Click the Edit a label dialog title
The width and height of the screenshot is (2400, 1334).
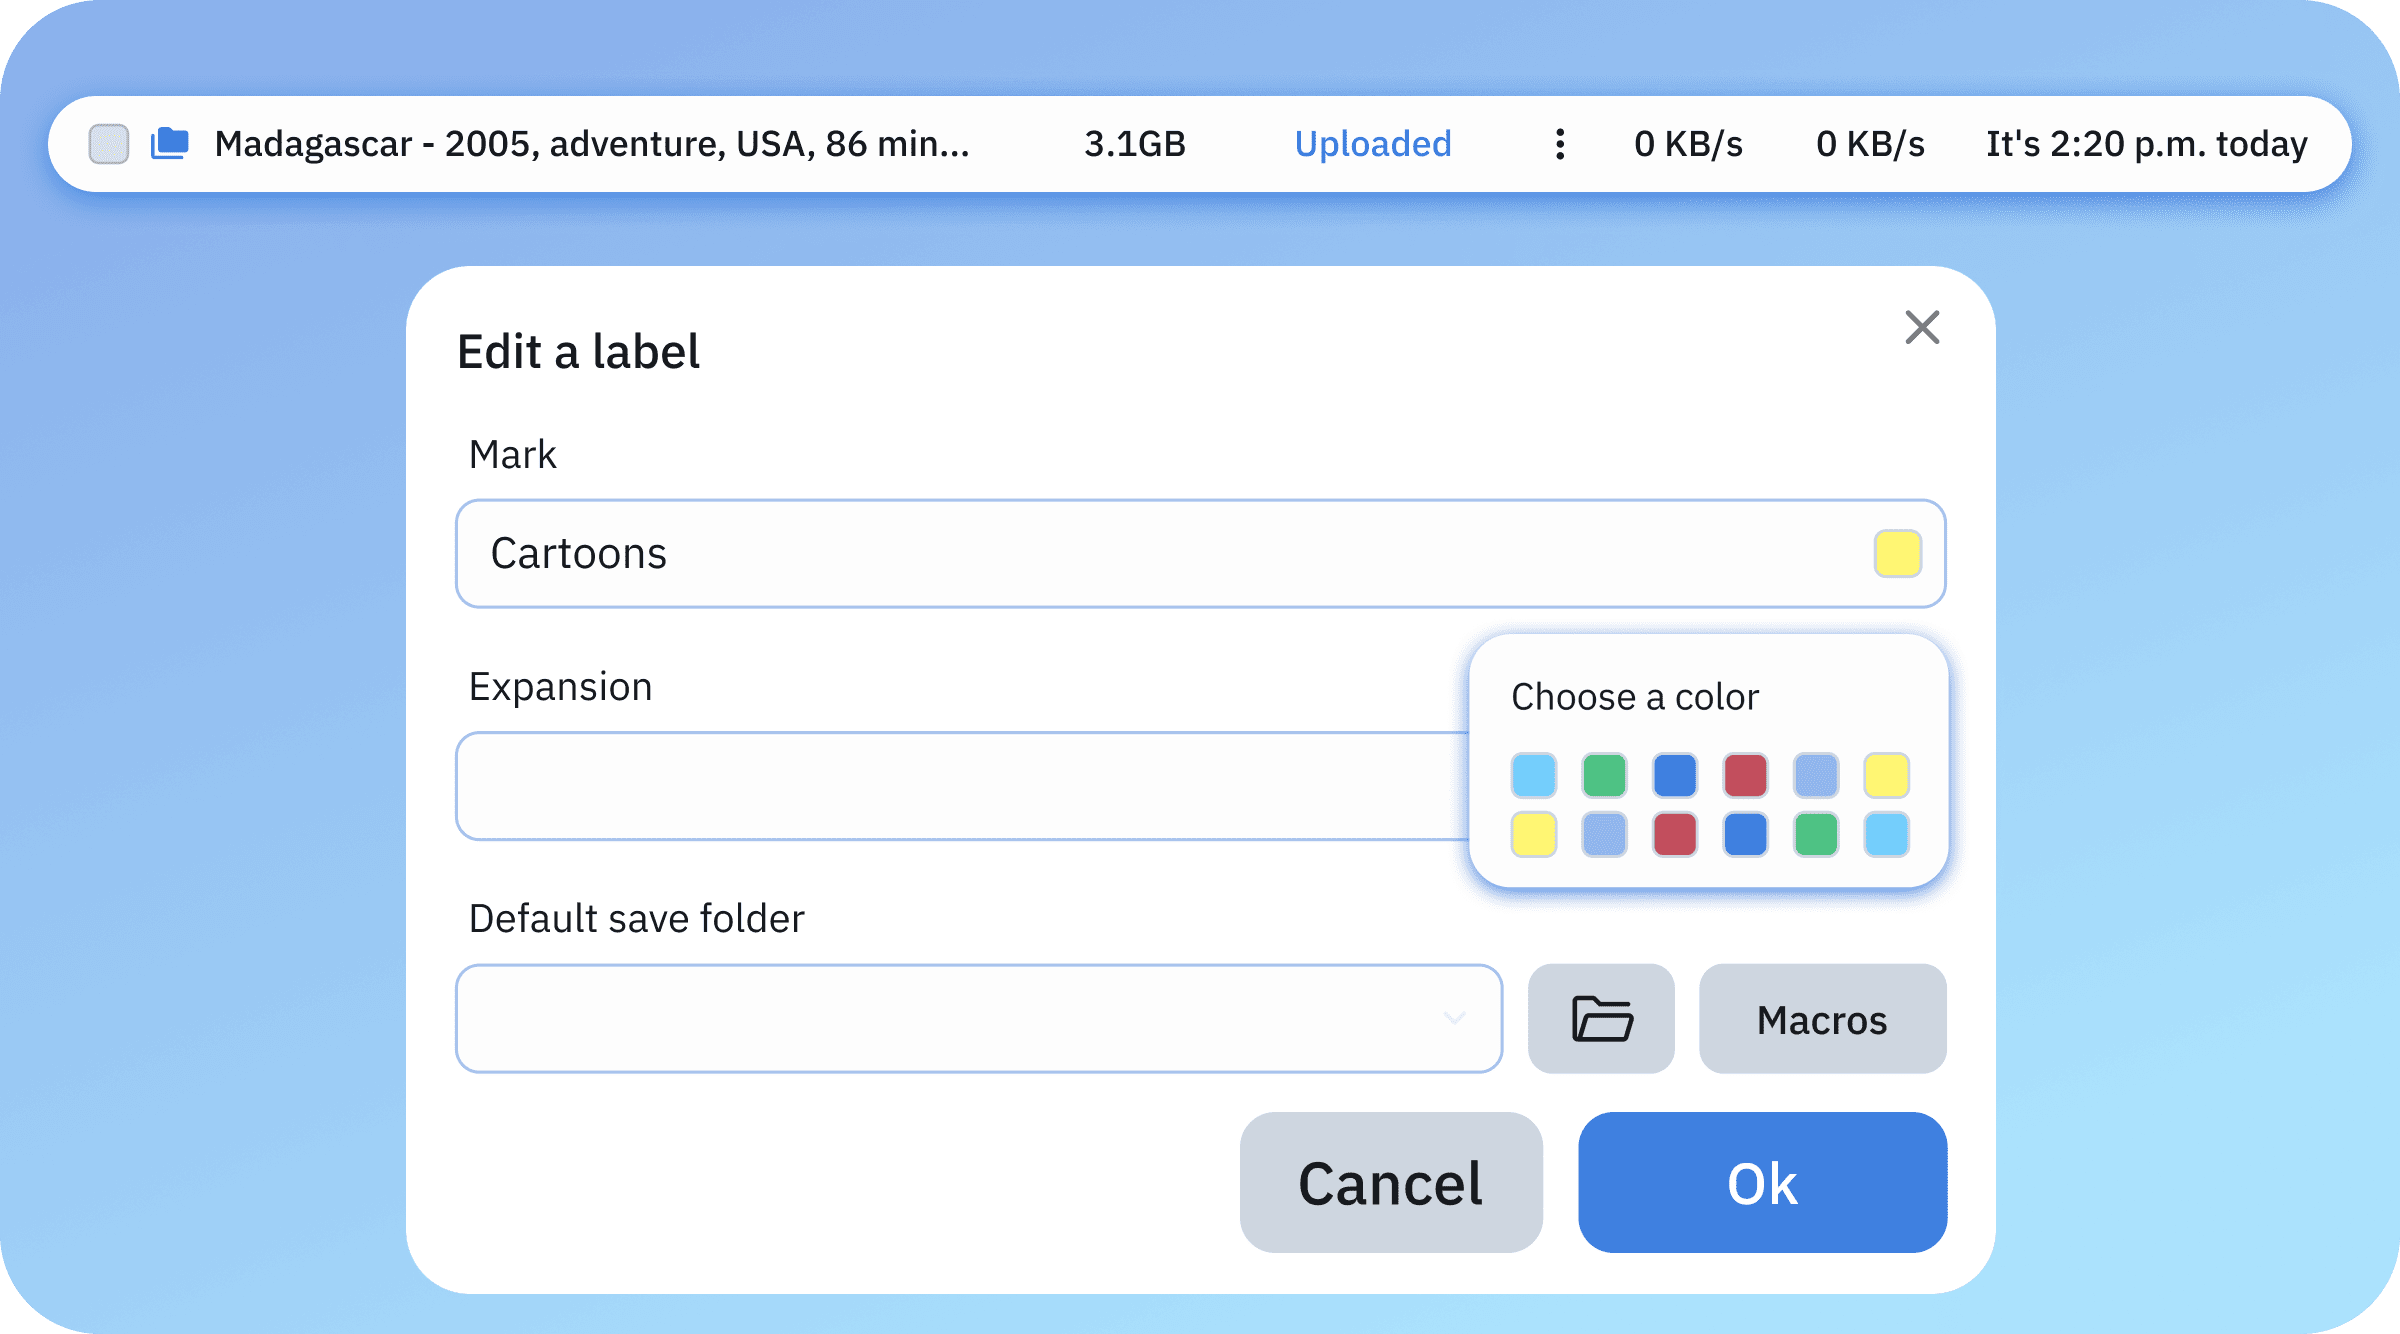point(578,350)
